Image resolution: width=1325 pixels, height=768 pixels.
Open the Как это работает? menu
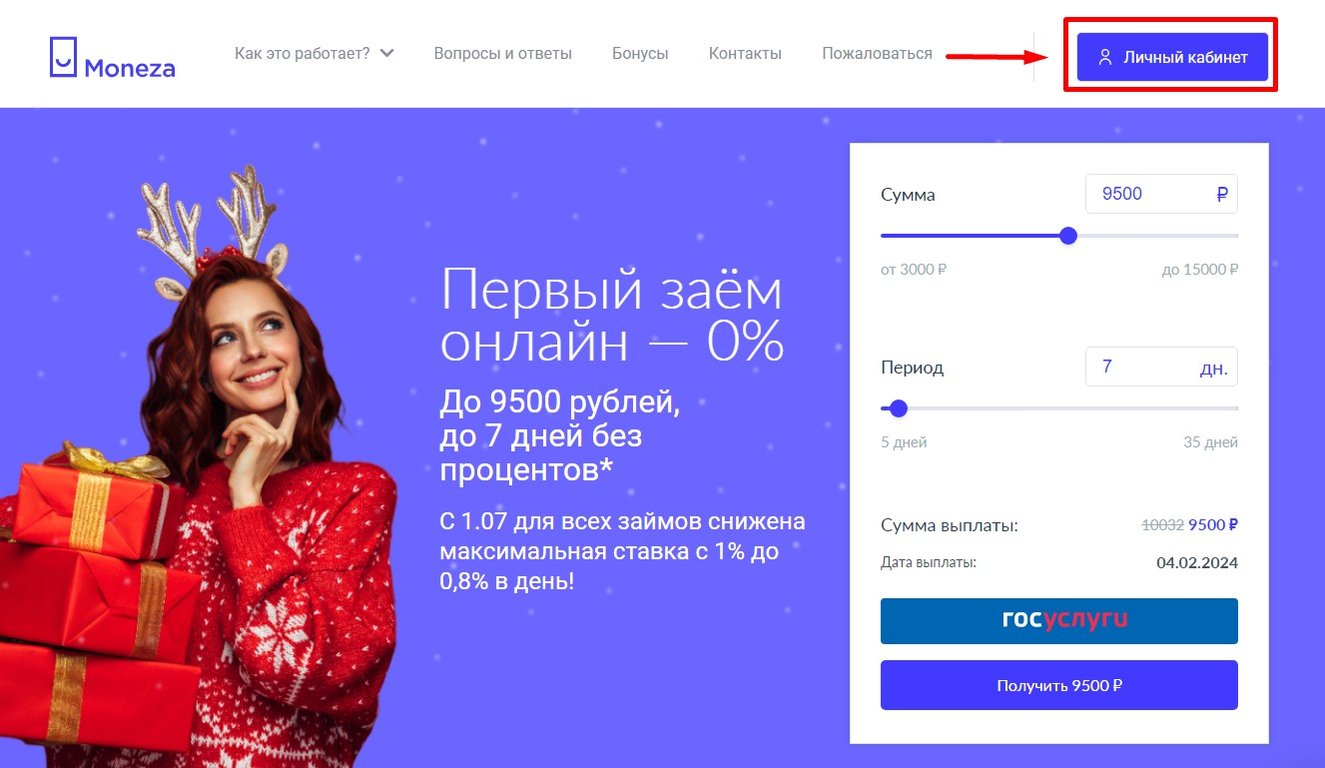pos(314,53)
